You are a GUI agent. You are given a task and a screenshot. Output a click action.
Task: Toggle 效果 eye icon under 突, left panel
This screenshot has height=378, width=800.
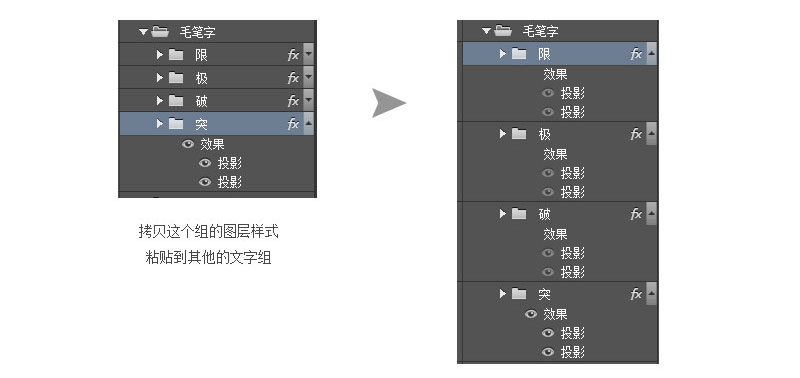click(x=188, y=144)
